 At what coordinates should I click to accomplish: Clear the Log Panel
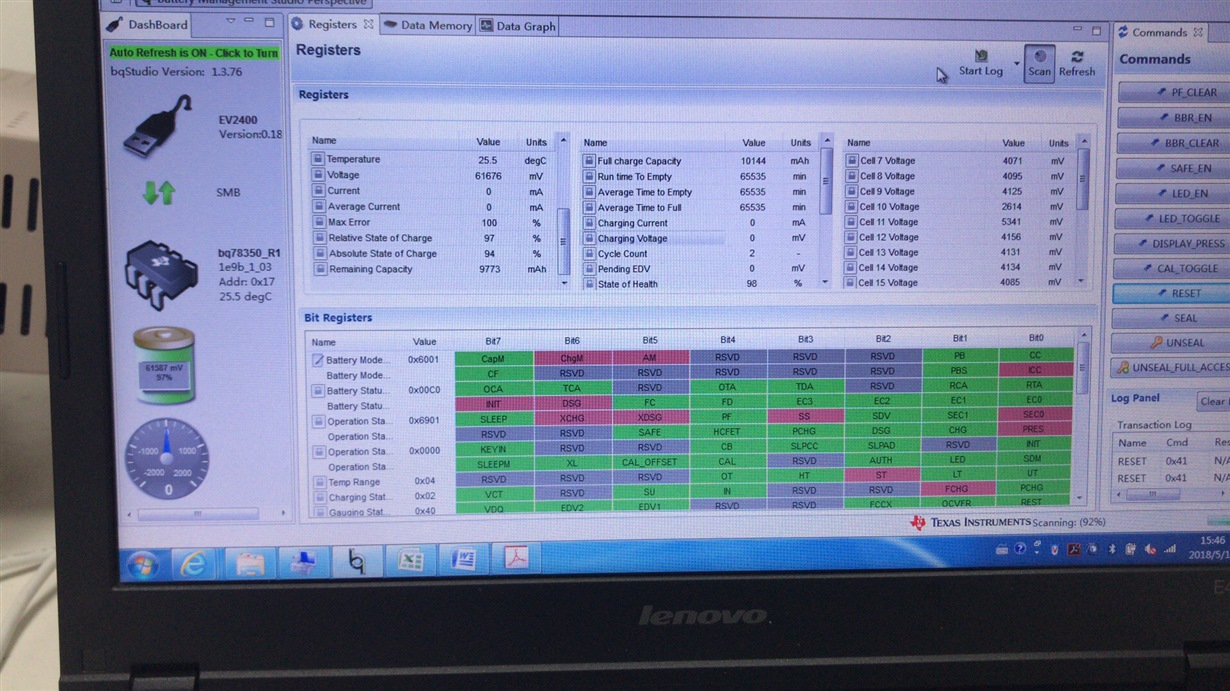[x=1213, y=401]
